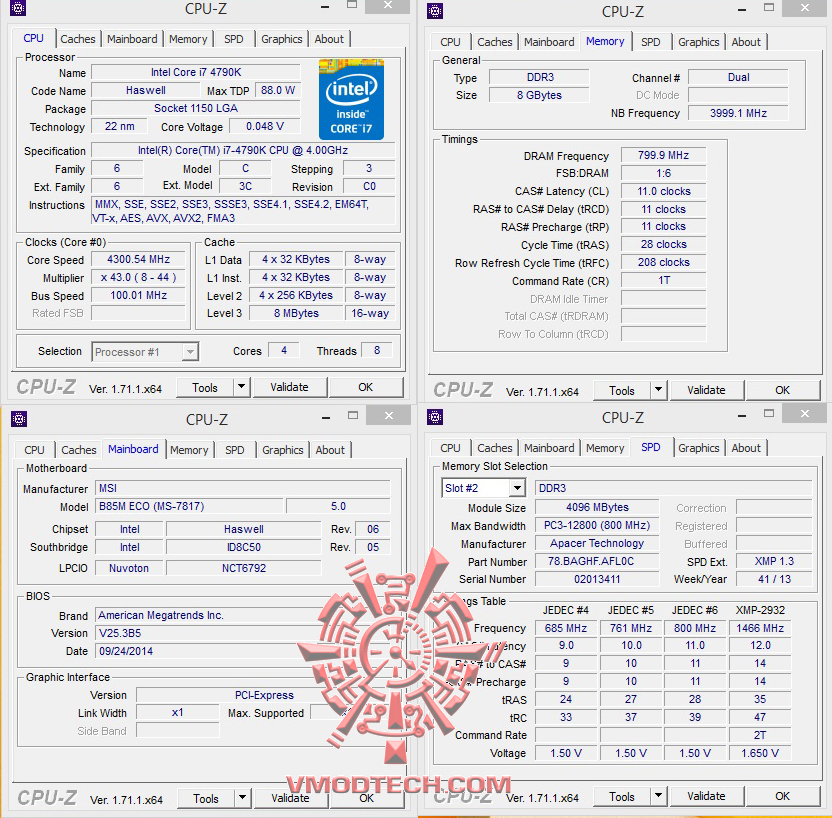Open SPD tab in CPU window

point(233,39)
